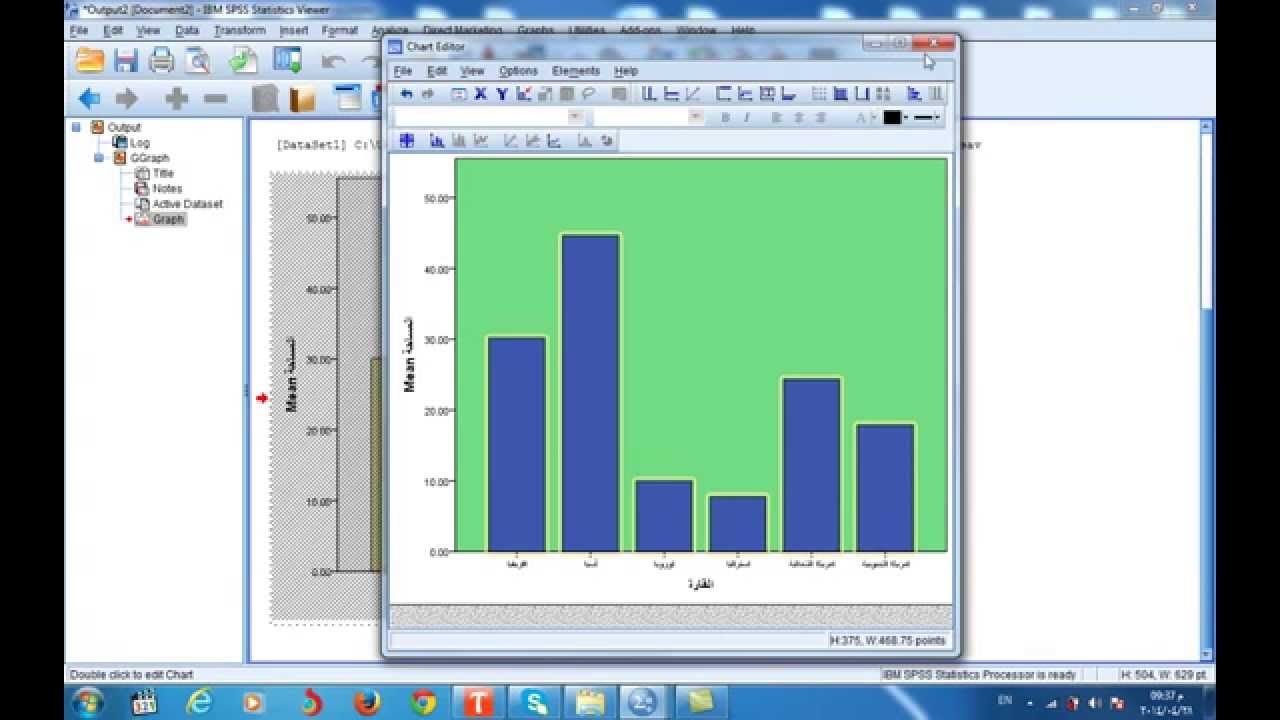Collapse the Output node in outline tree
The width and height of the screenshot is (1280, 720).
(x=76, y=127)
